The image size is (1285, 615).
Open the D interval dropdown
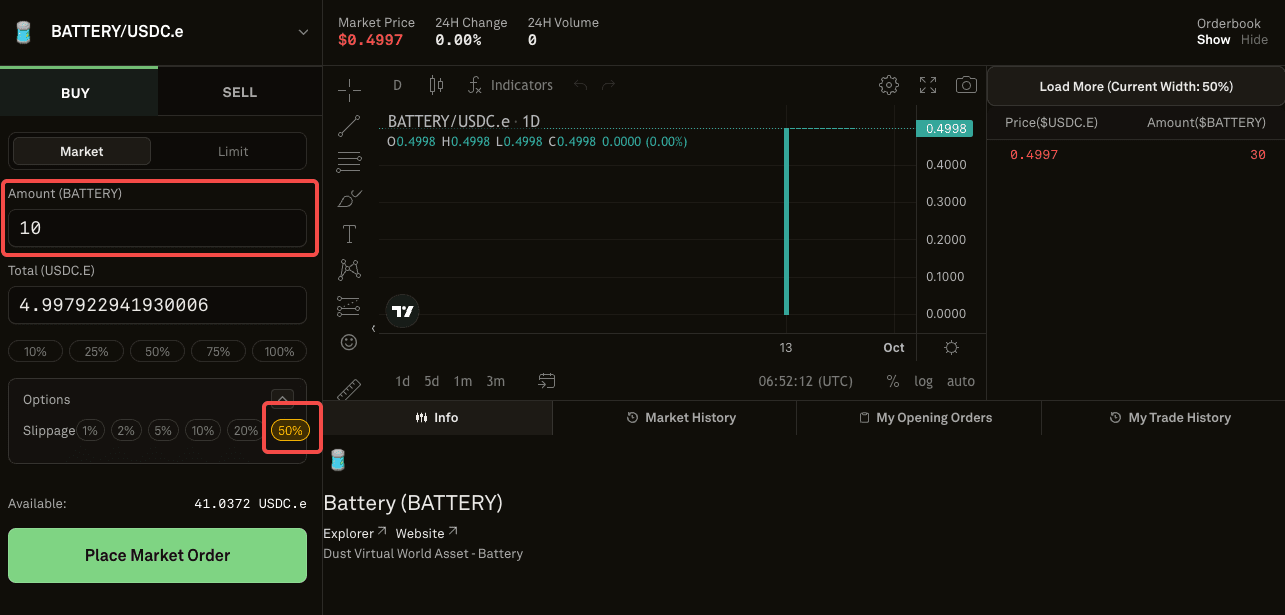397,85
